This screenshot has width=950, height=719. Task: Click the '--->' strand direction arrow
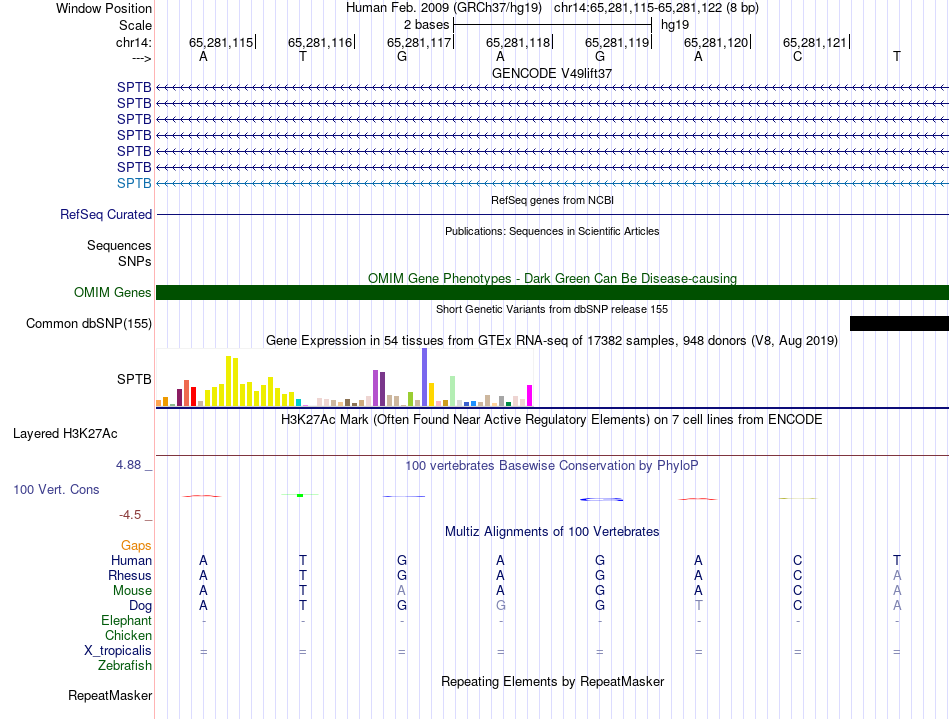(x=142, y=58)
